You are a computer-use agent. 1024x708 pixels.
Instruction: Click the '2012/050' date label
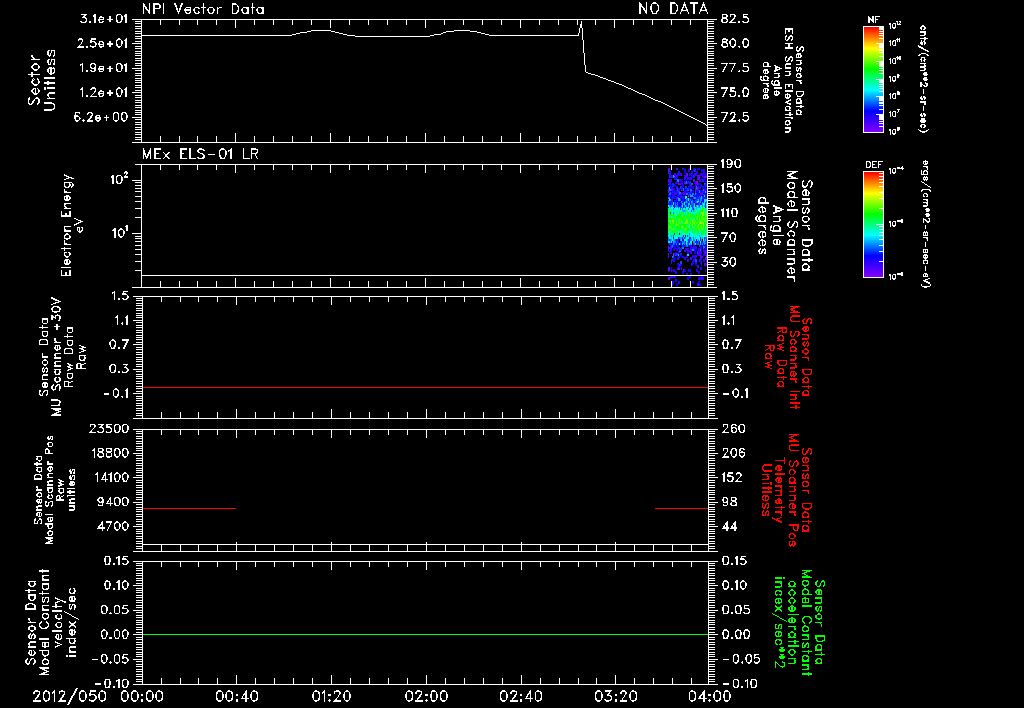(69, 696)
